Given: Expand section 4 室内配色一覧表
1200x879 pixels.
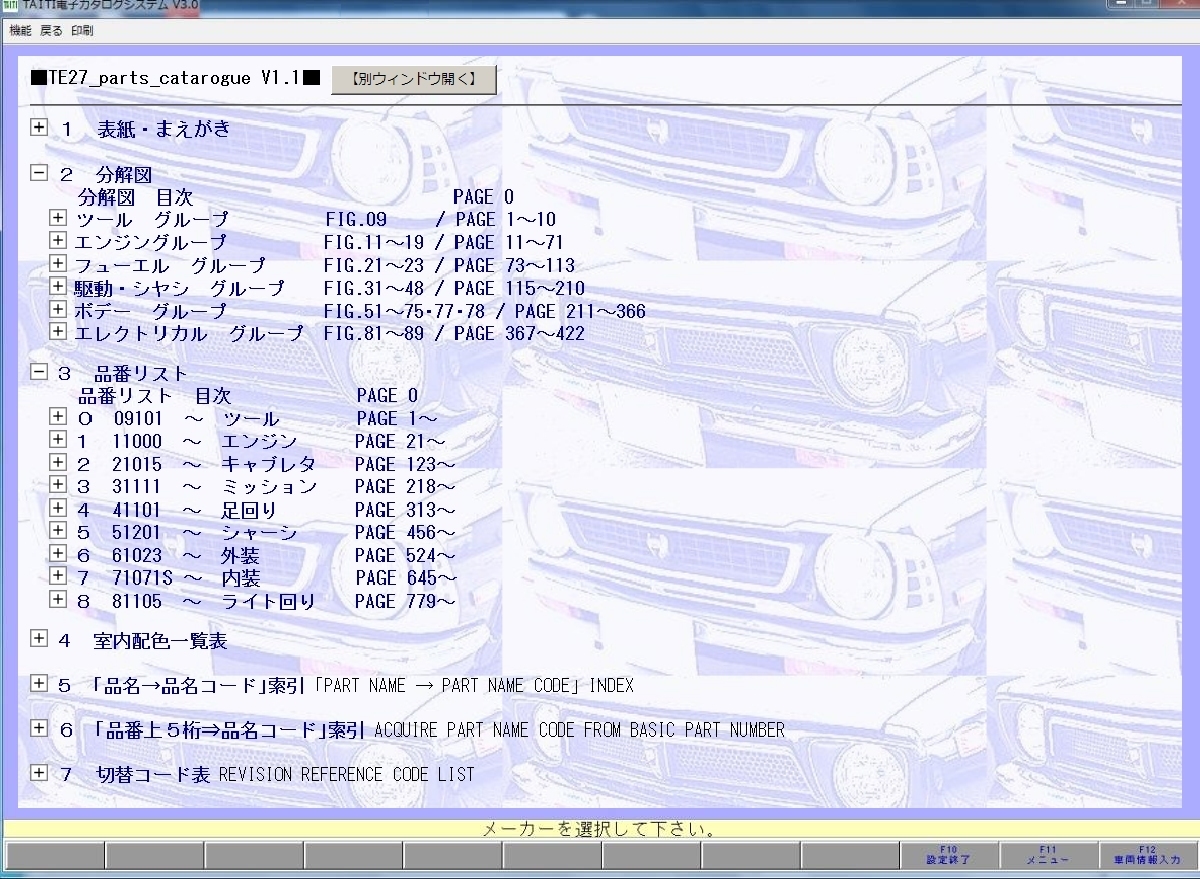Looking at the screenshot, I should pyautogui.click(x=39, y=640).
